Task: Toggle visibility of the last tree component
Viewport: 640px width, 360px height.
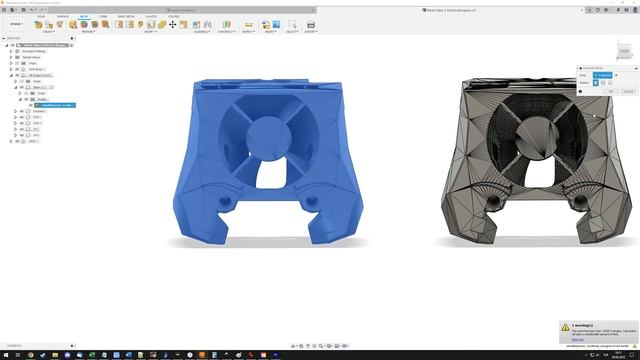Action: (x=17, y=141)
